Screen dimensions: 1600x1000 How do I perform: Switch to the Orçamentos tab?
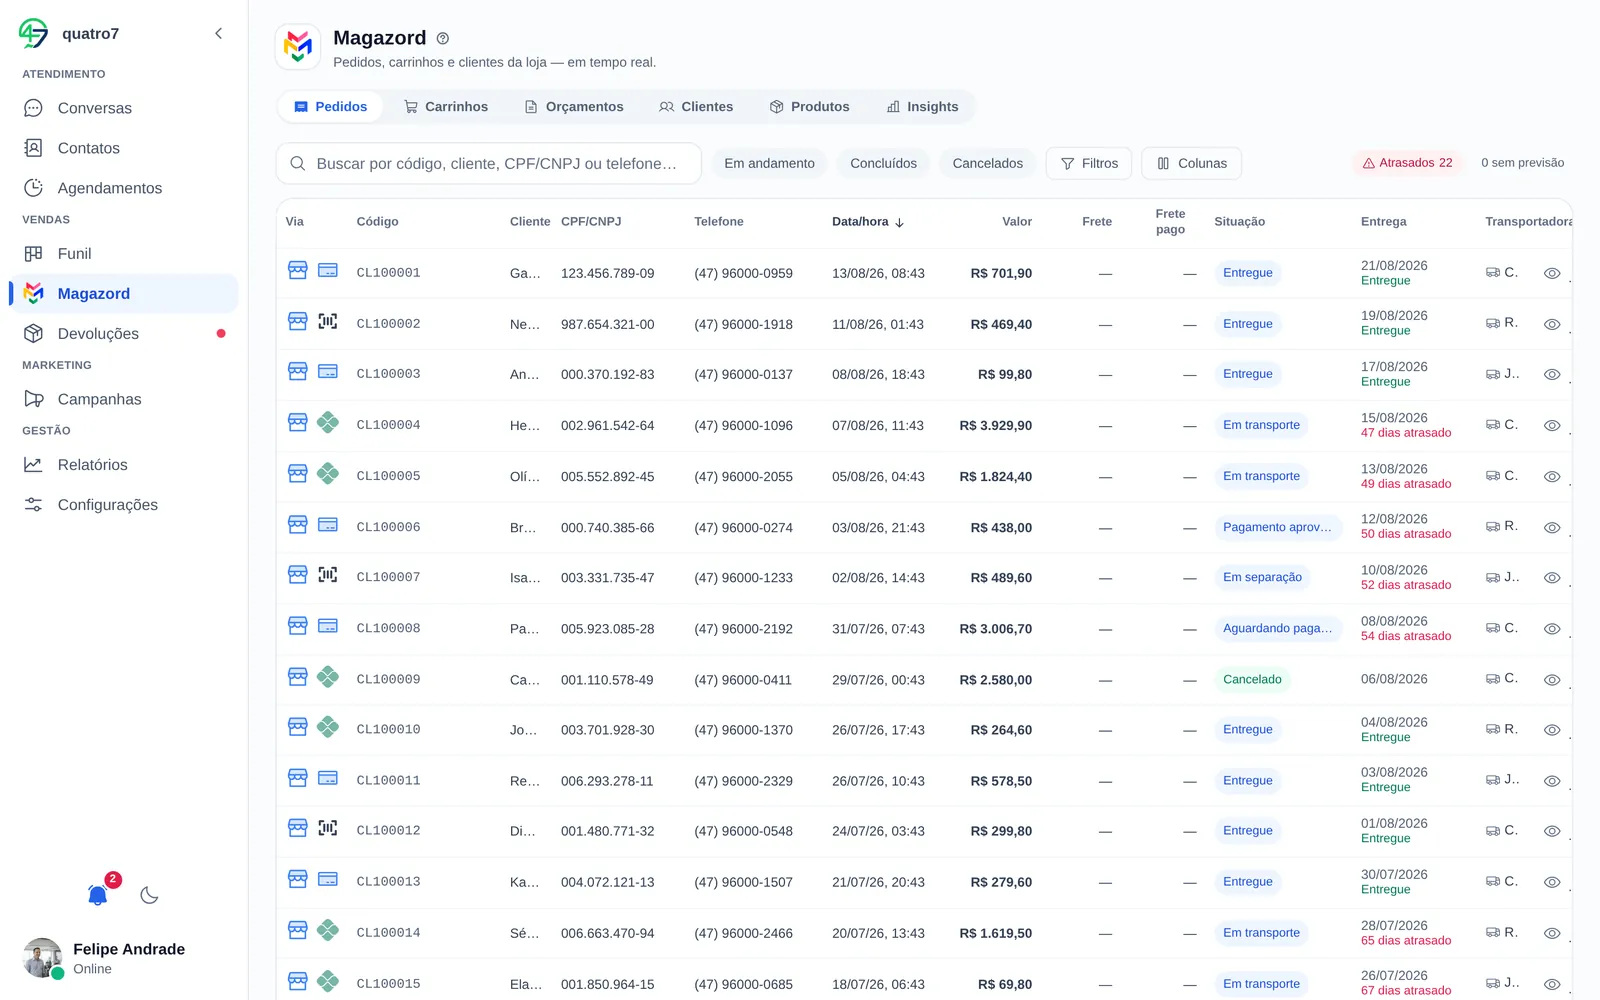574,107
